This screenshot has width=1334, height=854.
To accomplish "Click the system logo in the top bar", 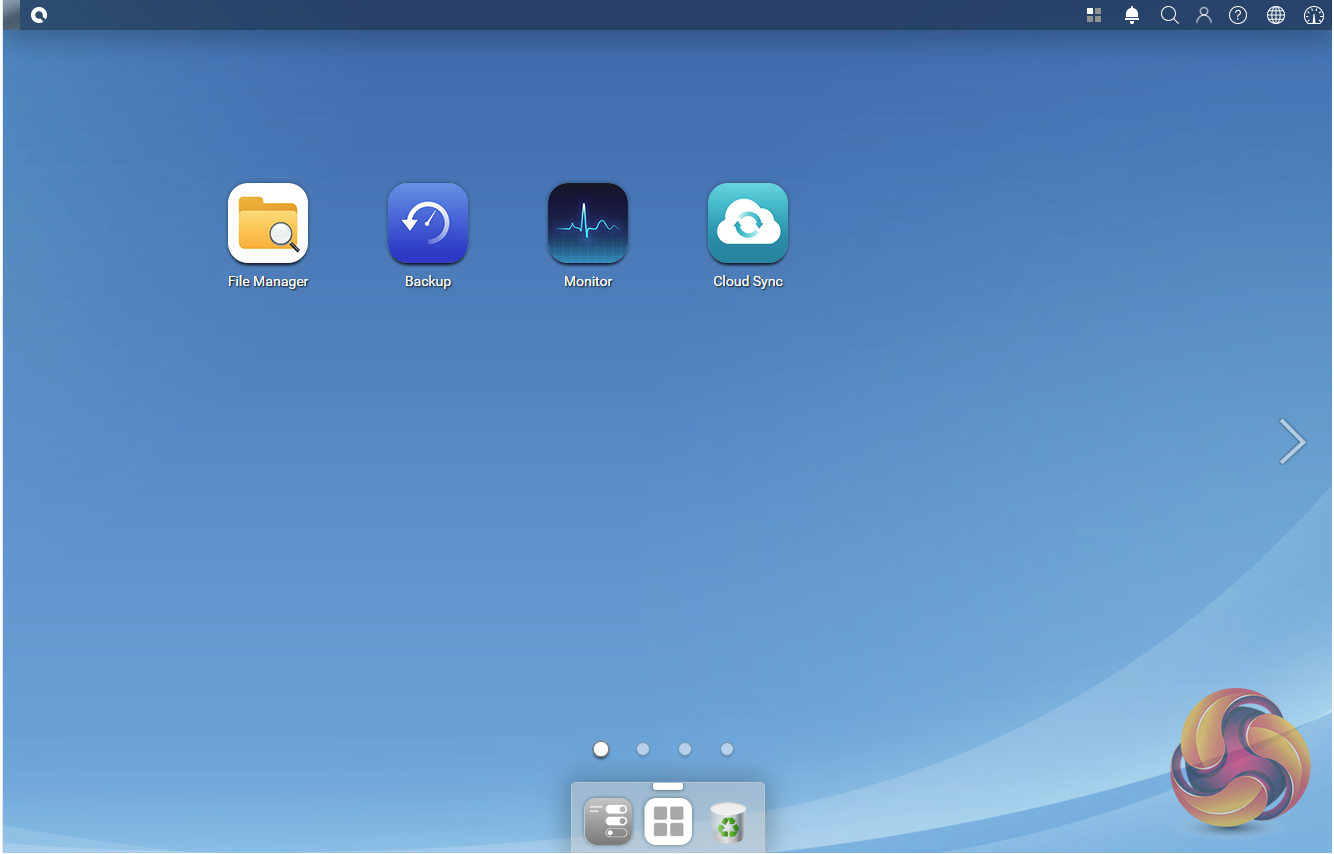I will (x=39, y=15).
